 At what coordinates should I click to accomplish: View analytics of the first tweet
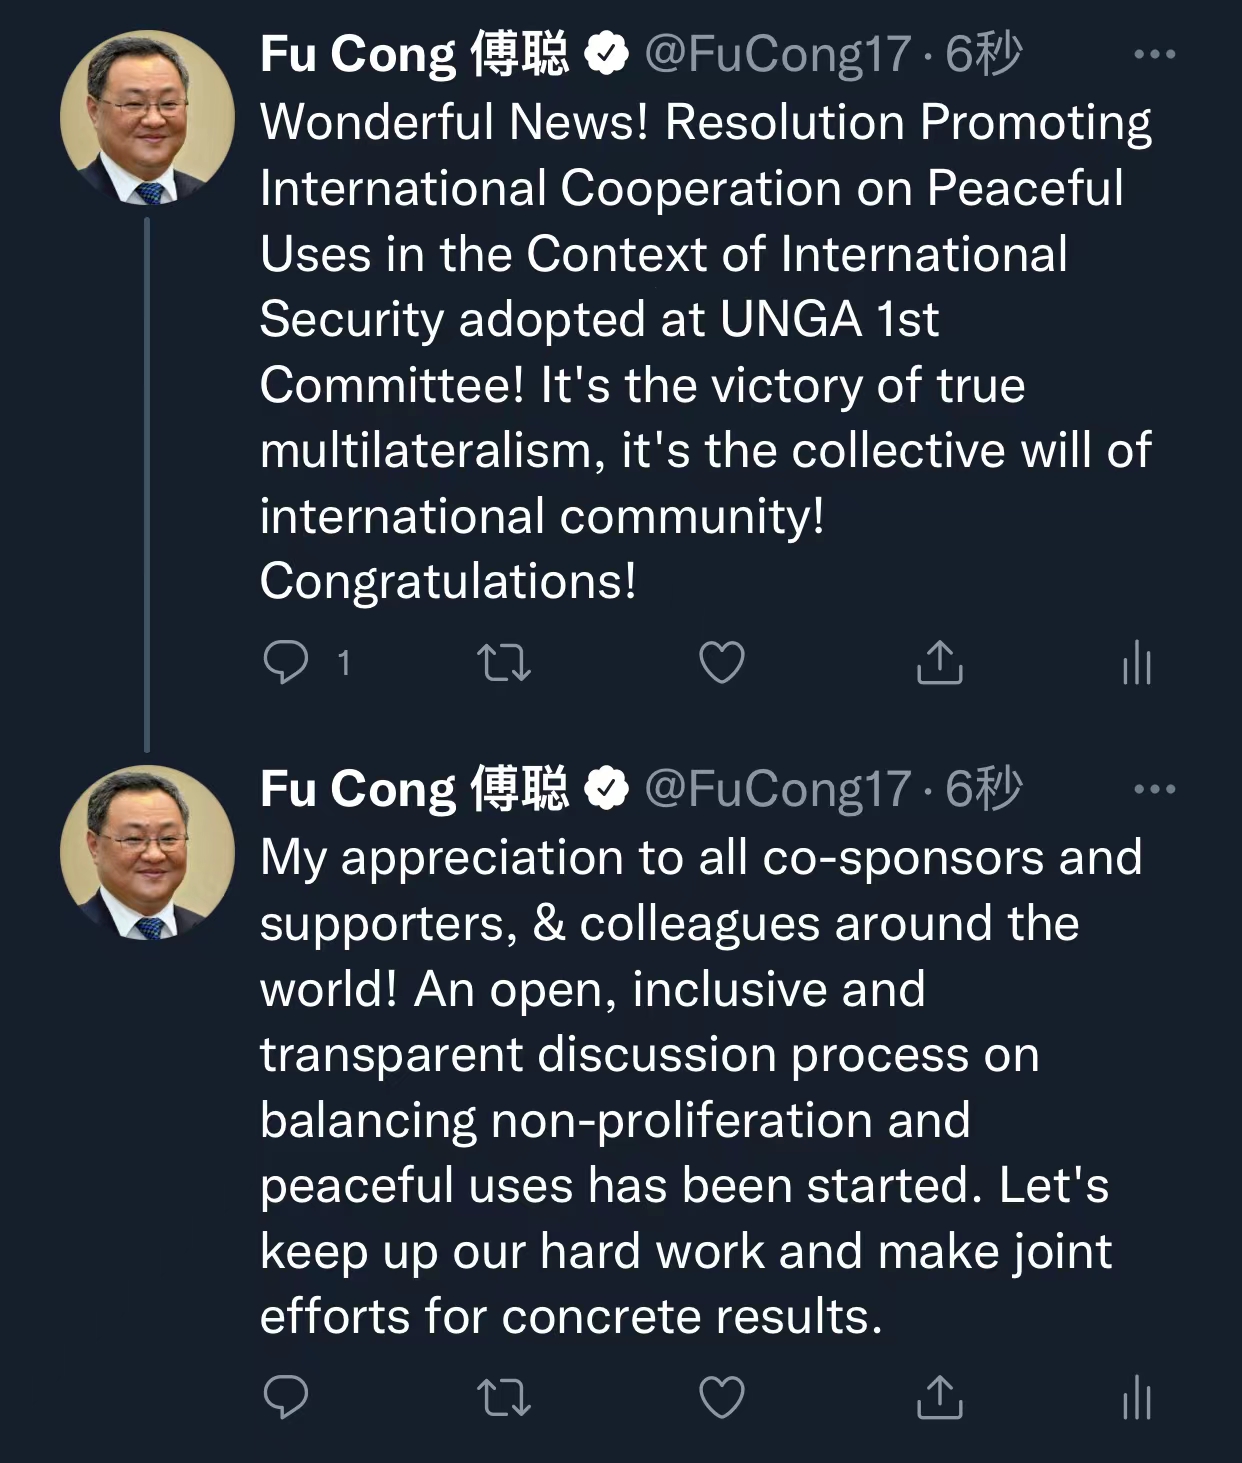pos(1137,663)
